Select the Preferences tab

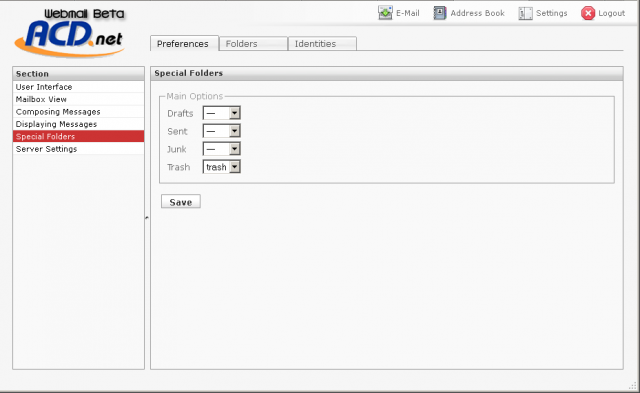coord(184,43)
